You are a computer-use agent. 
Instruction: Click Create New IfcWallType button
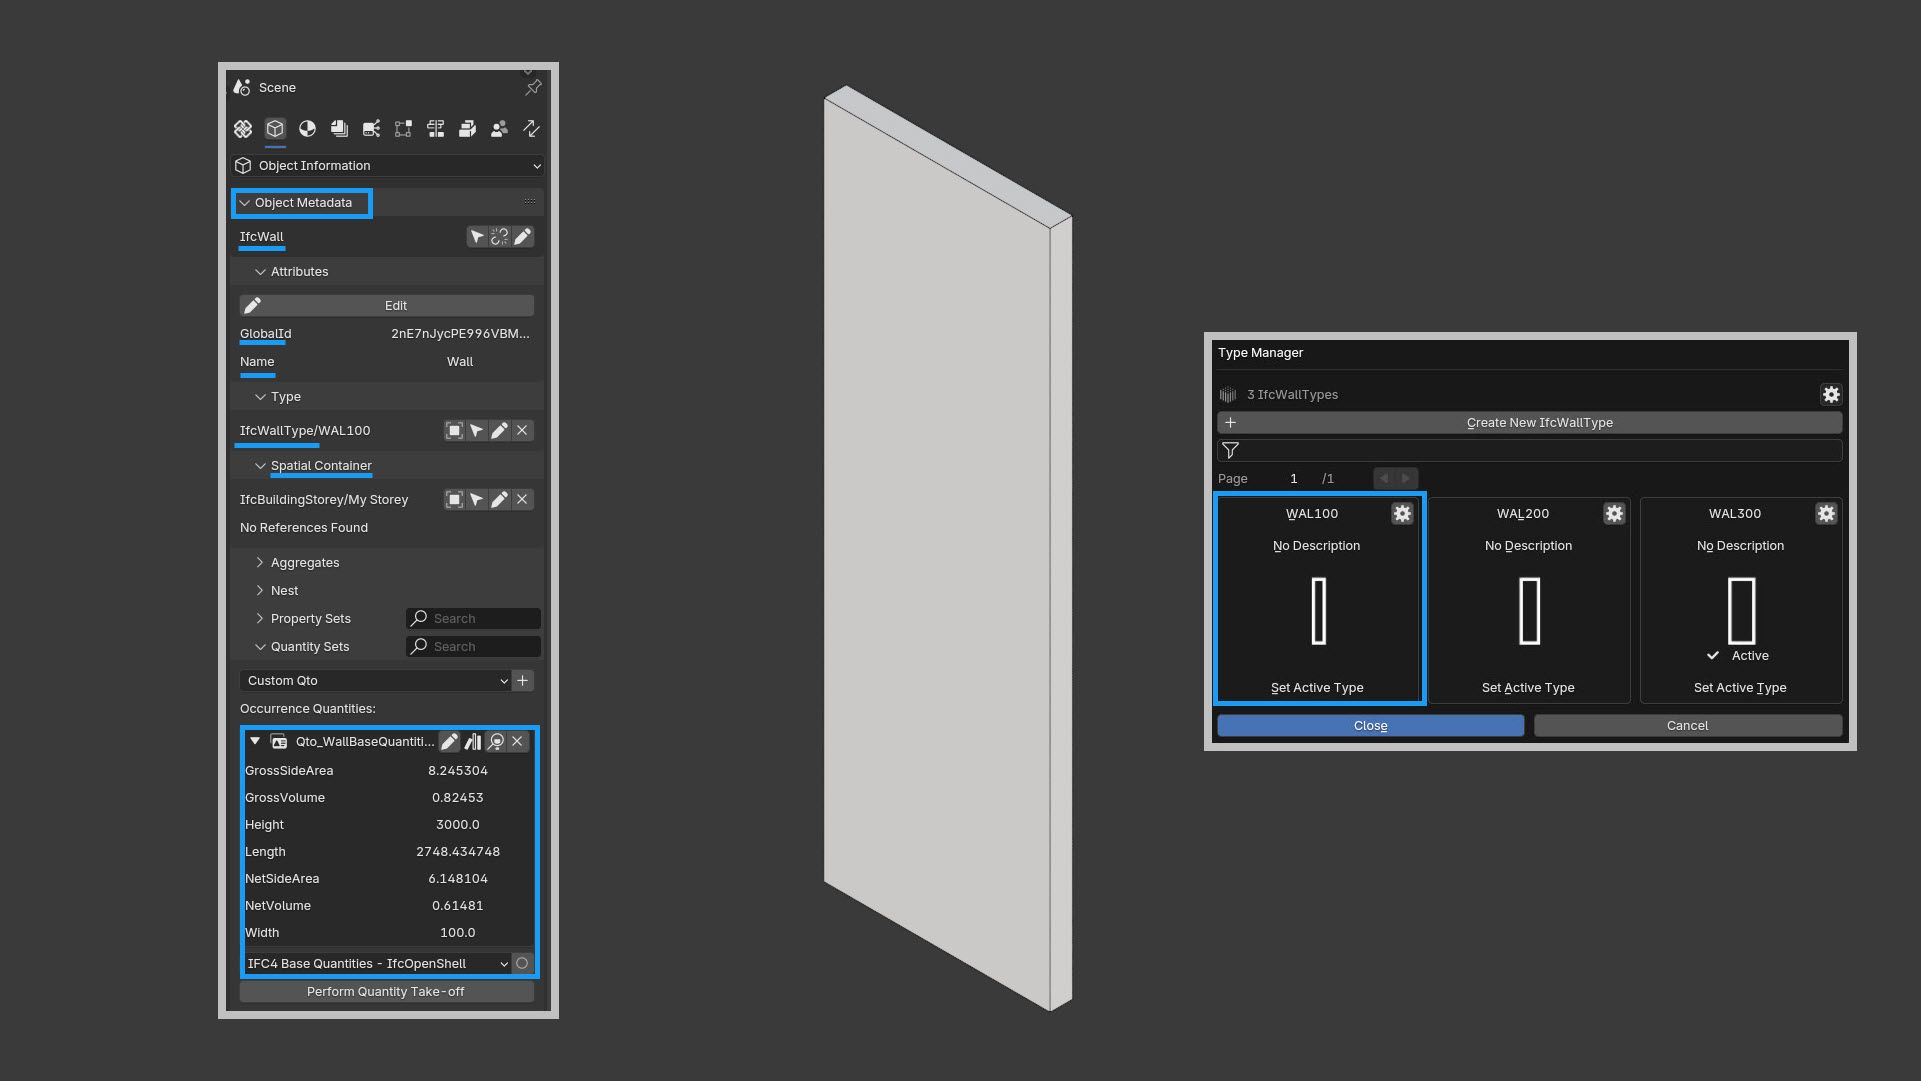pyautogui.click(x=1530, y=423)
